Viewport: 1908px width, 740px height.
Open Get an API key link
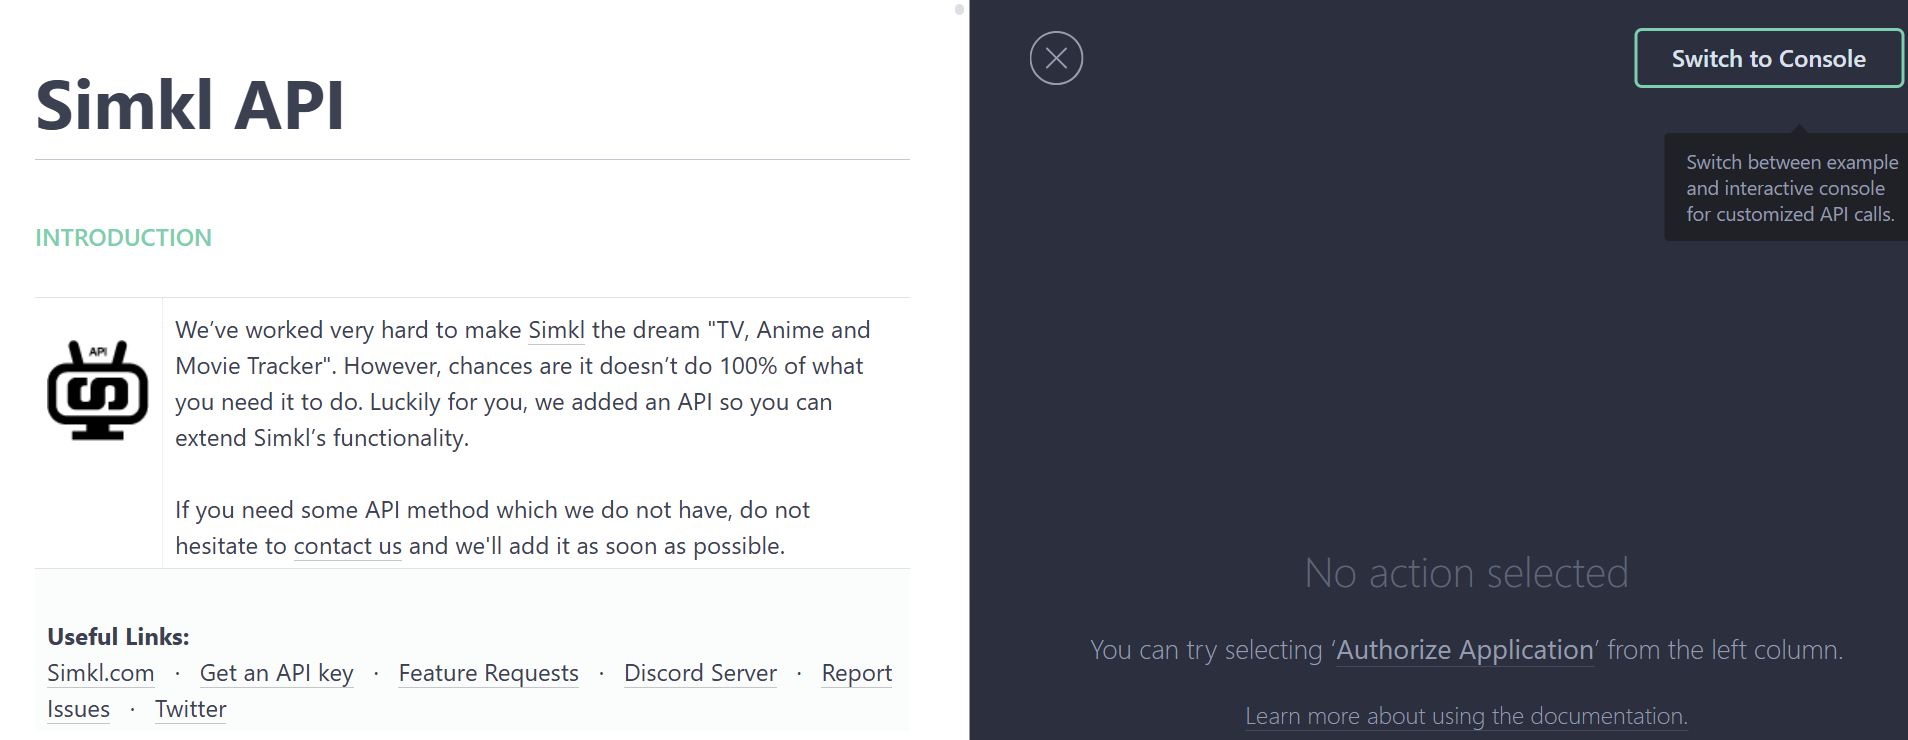coord(277,673)
